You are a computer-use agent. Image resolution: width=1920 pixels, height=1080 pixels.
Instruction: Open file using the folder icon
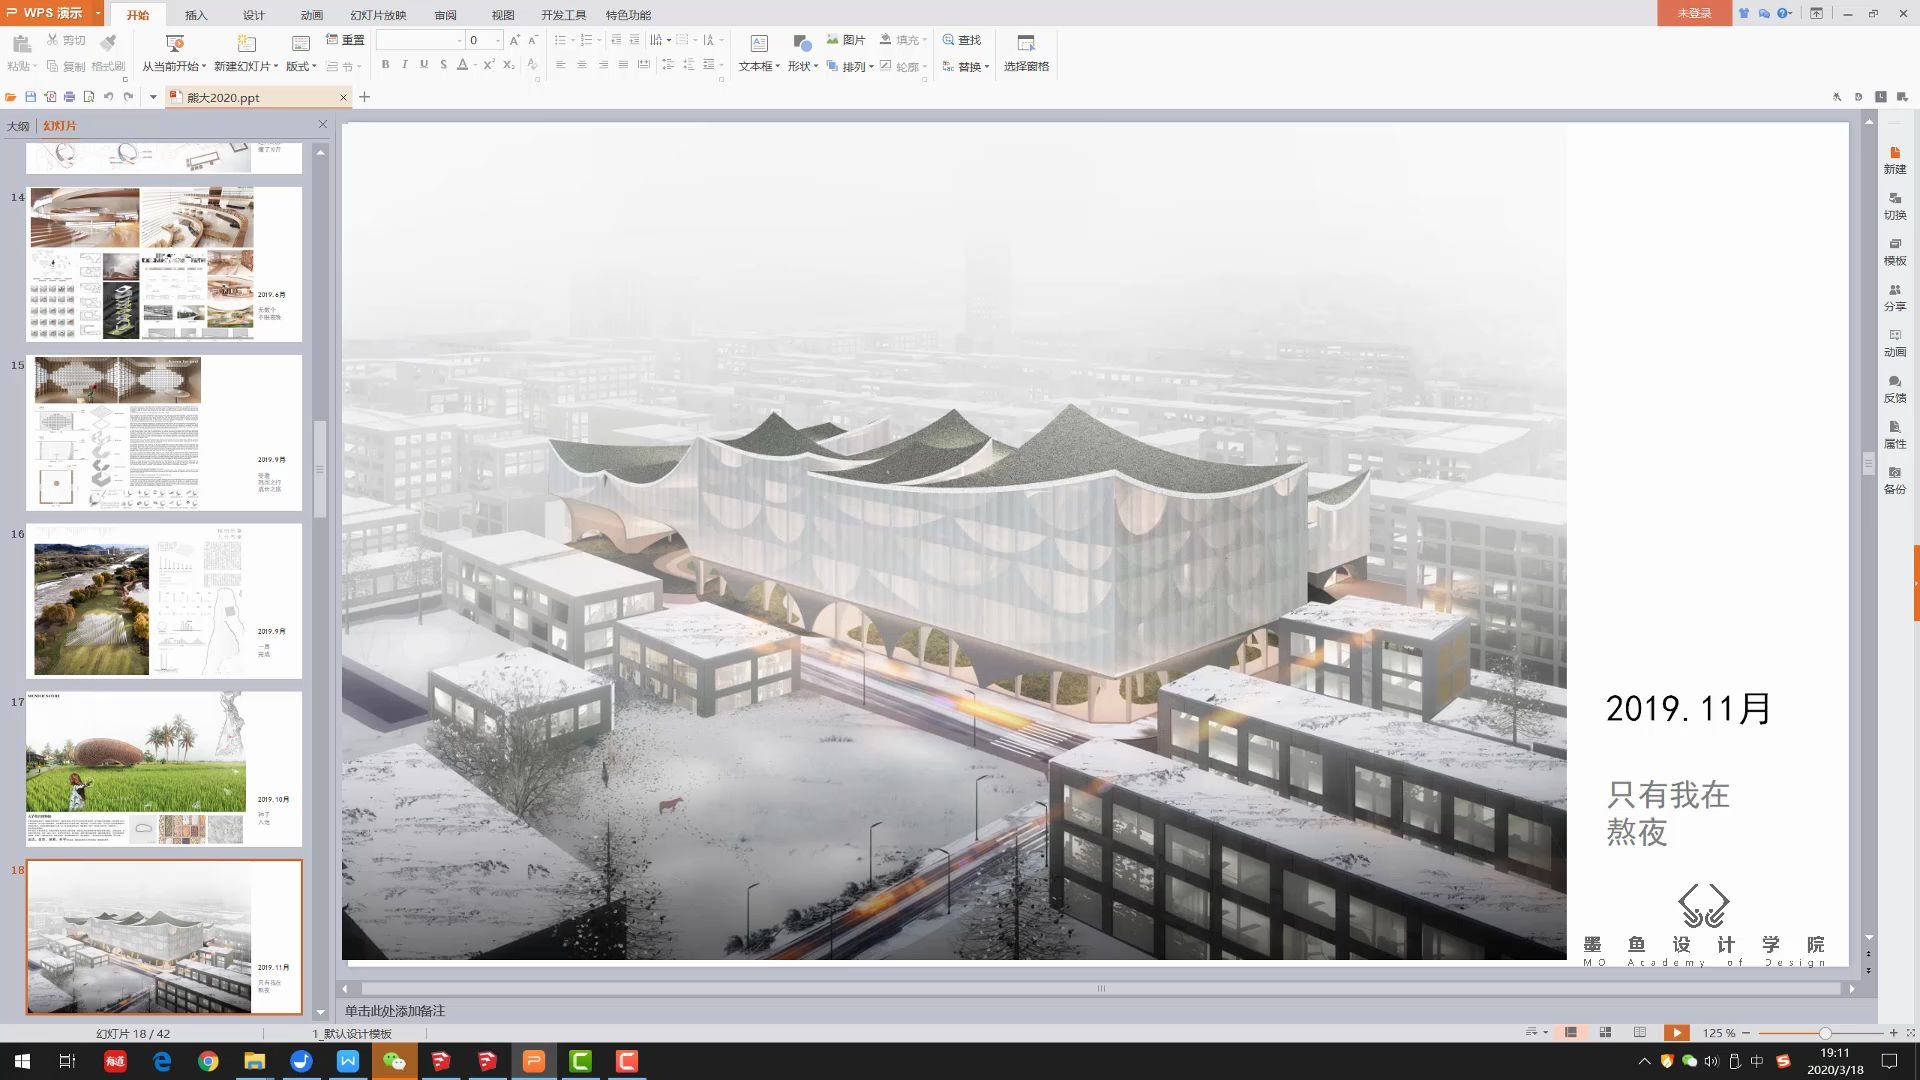click(x=11, y=97)
